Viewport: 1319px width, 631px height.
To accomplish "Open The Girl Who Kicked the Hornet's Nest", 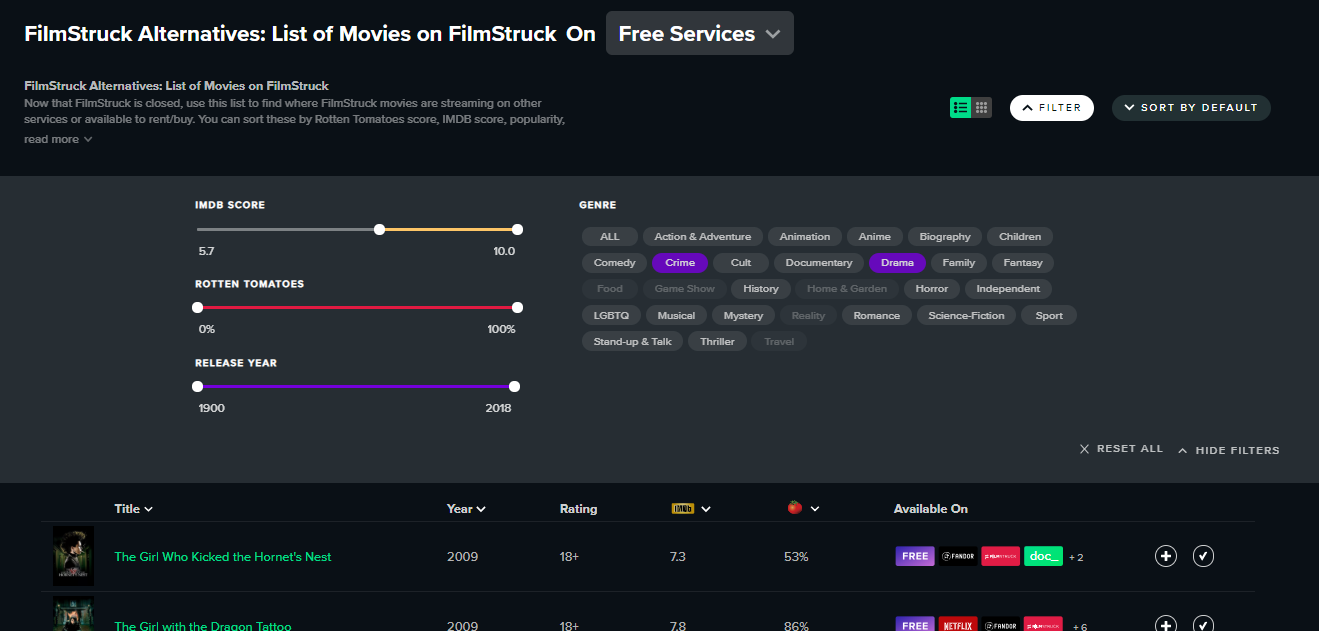I will 223,556.
